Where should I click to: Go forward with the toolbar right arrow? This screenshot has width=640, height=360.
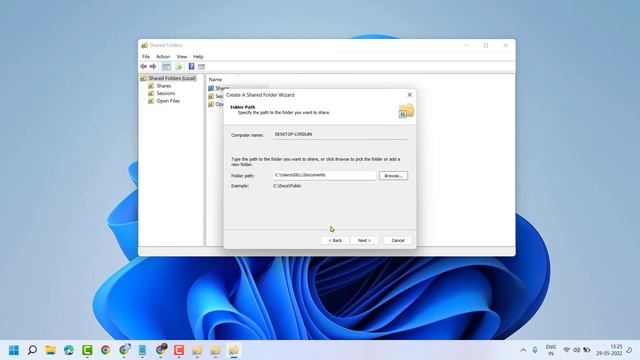[153, 66]
